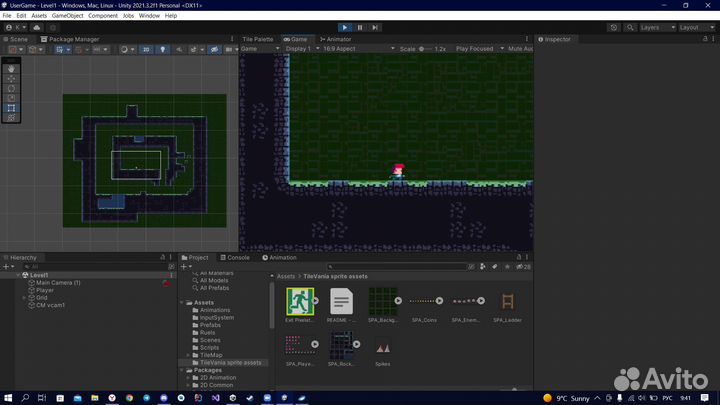Select the Exit Pixelart asset thumbnail

pos(300,301)
